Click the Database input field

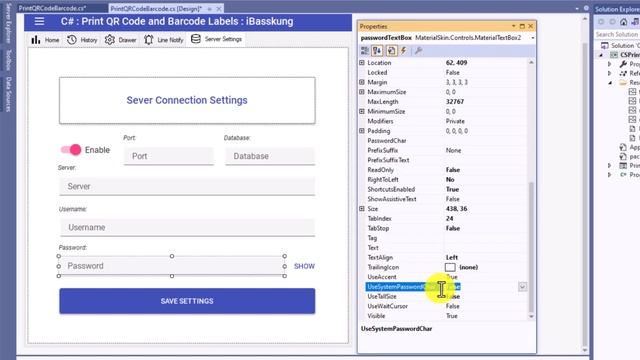[x=270, y=156]
